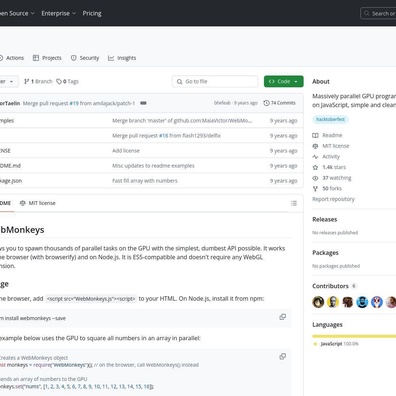The width and height of the screenshot is (396, 396).
Task: View the 1 Branch link
Action: click(38, 81)
